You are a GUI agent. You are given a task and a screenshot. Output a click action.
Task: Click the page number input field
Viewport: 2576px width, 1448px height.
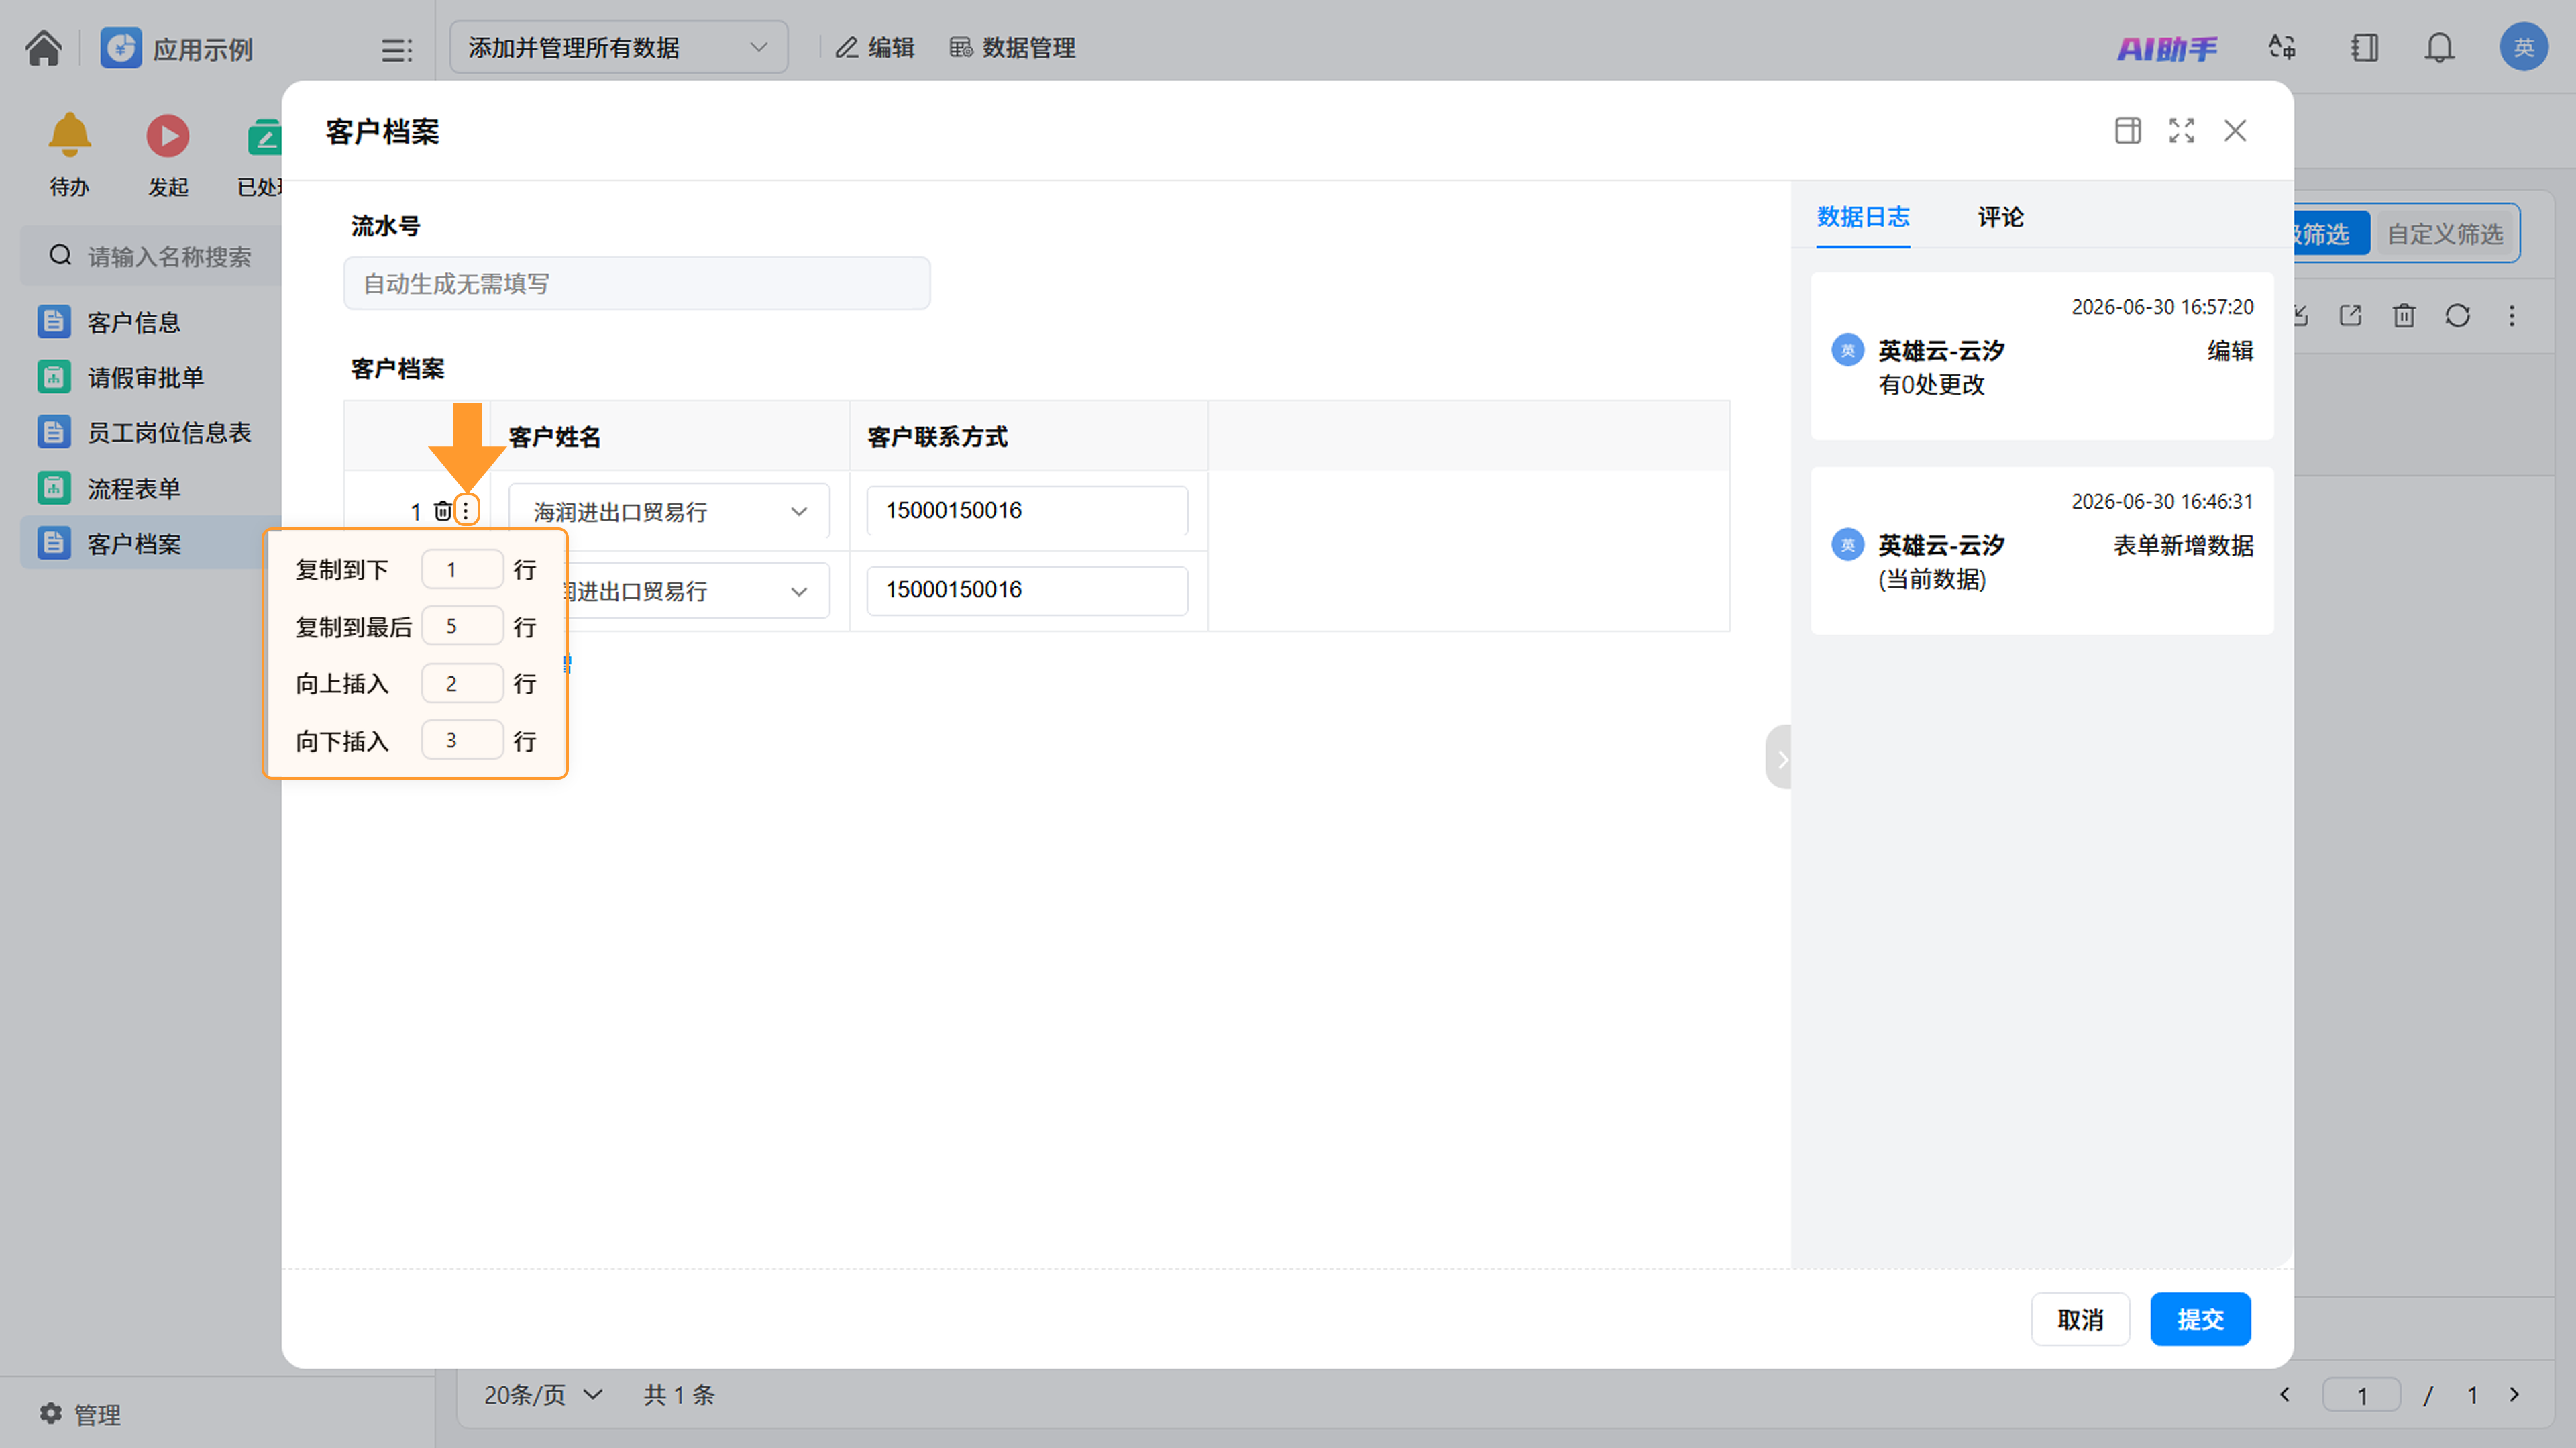click(x=2361, y=1395)
